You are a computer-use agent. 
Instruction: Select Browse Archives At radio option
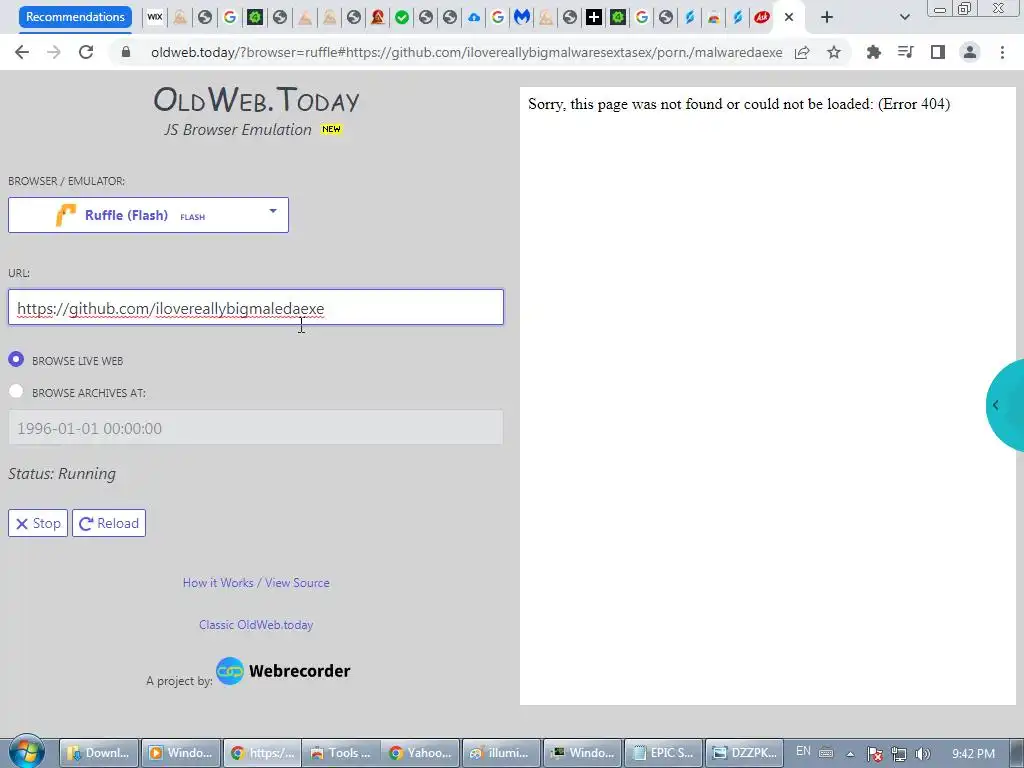16,391
